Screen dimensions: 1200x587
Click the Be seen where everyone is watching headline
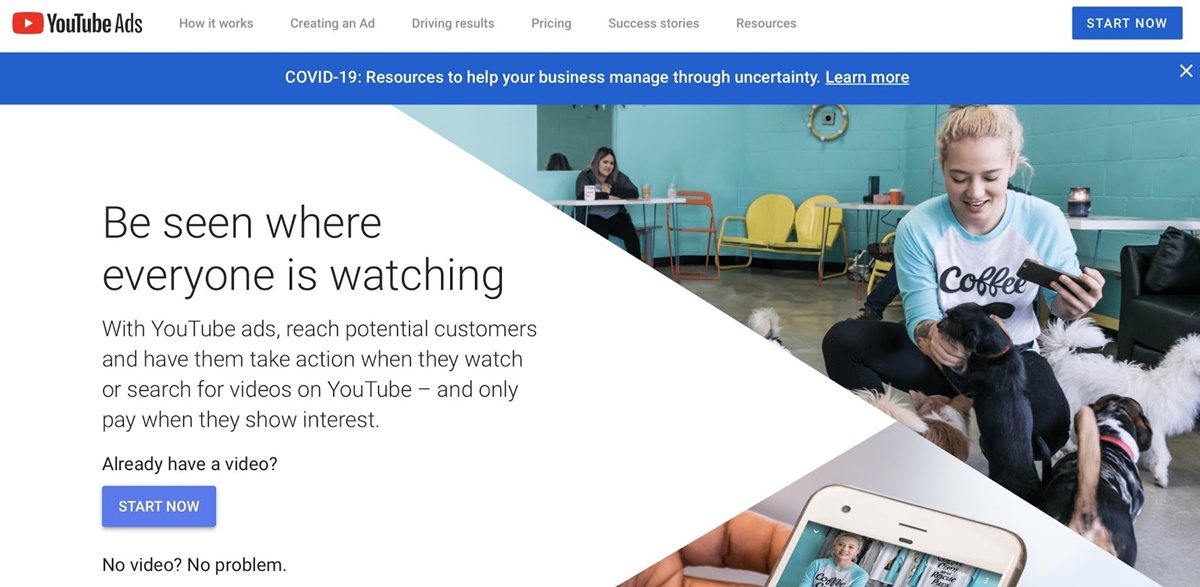(303, 248)
